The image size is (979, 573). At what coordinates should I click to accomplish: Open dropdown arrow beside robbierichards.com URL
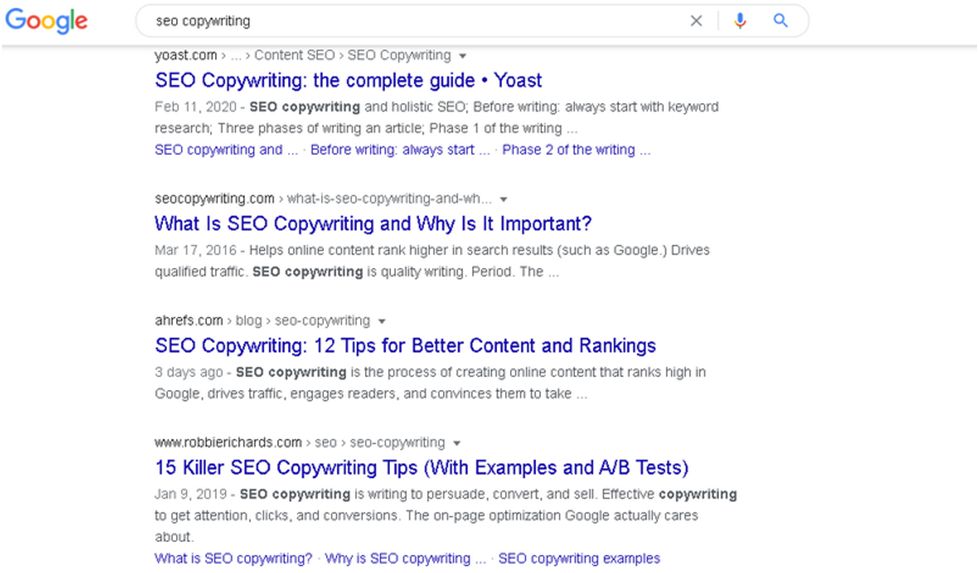(x=457, y=443)
